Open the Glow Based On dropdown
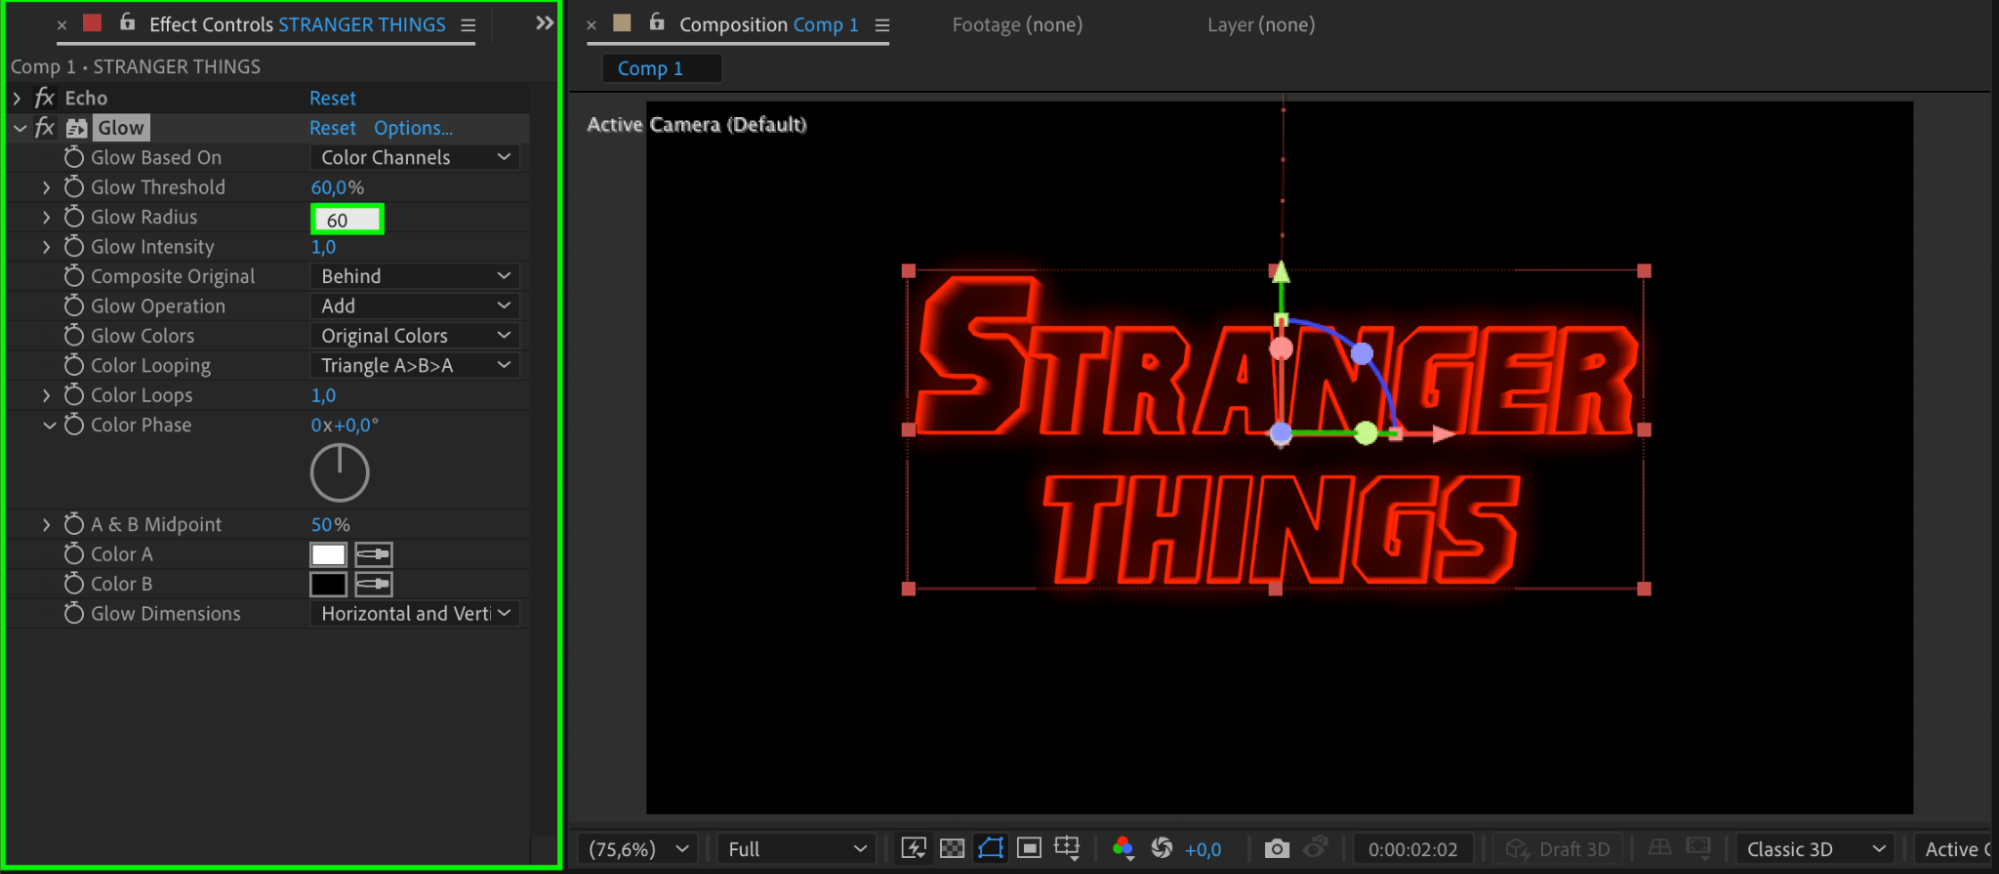Viewport: 1999px width, 874px height. 415,158
